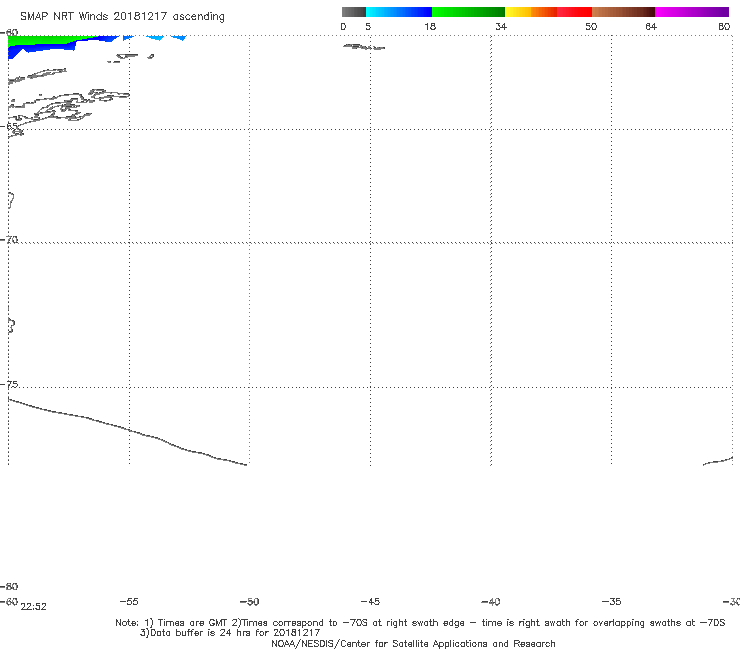Image resolution: width=740 pixels, height=650 pixels.
Task: Click the note 'Times are GMT' line
Action: click(420, 623)
